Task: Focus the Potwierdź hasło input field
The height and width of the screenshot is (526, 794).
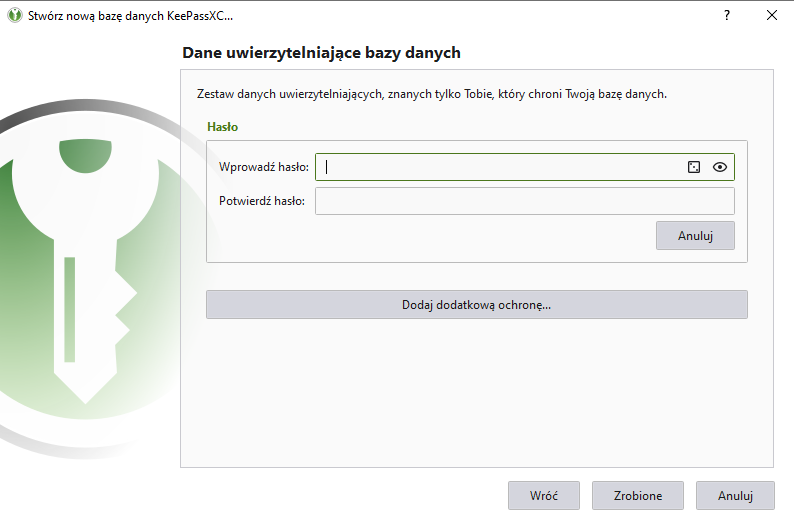Action: click(525, 201)
